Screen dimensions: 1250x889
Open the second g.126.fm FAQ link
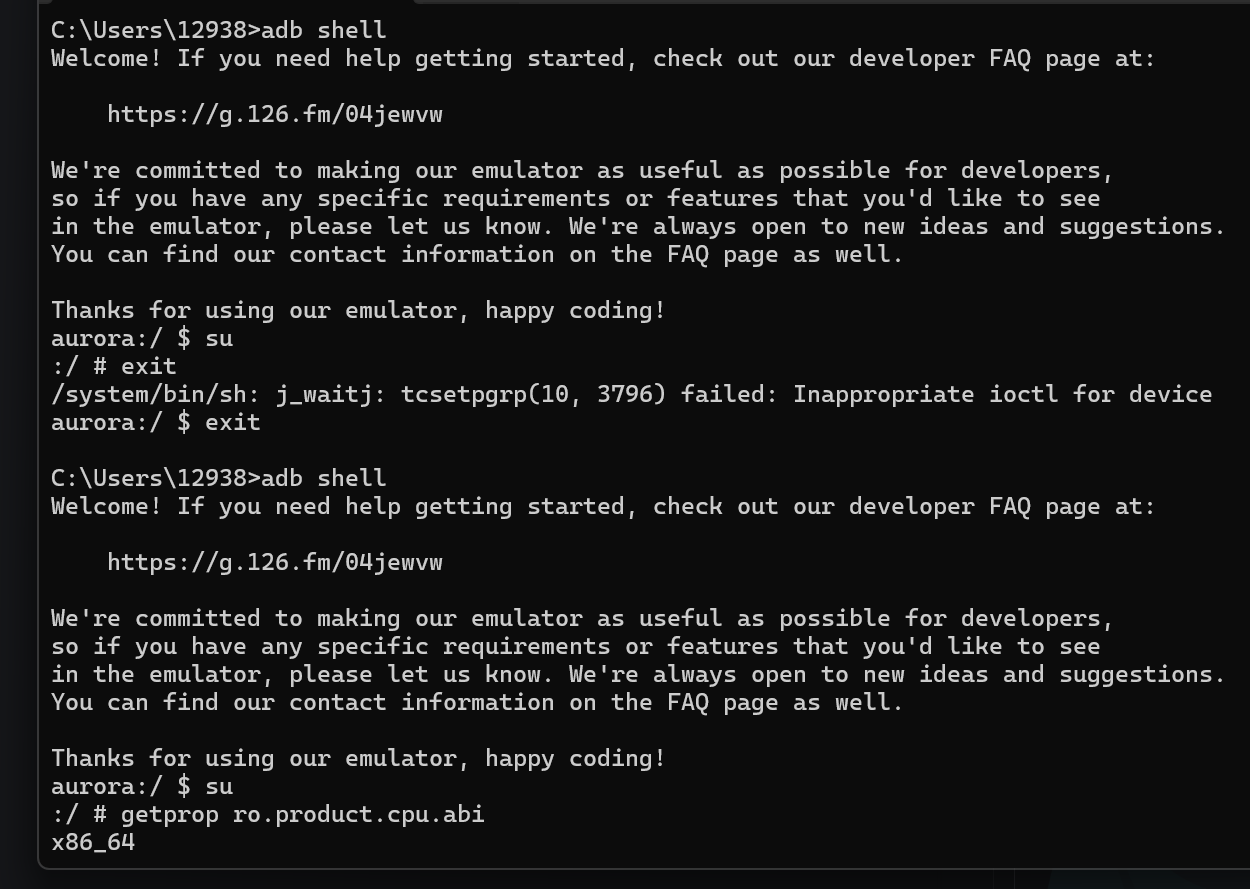tap(274, 563)
